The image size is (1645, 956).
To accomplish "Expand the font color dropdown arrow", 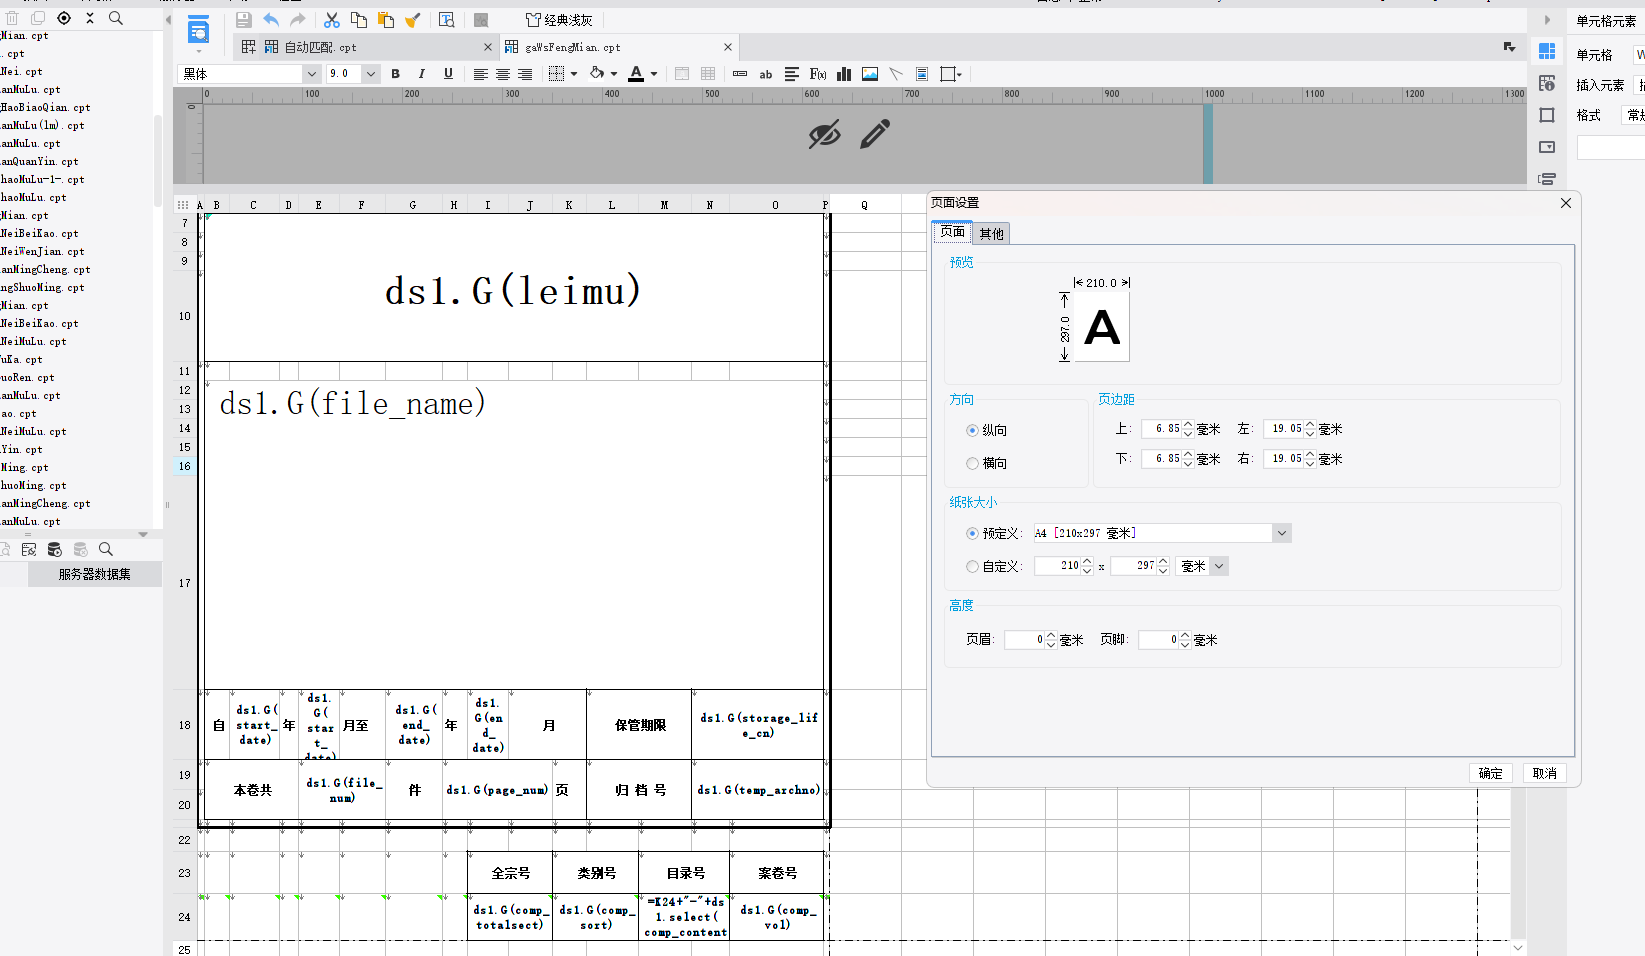I will [654, 74].
